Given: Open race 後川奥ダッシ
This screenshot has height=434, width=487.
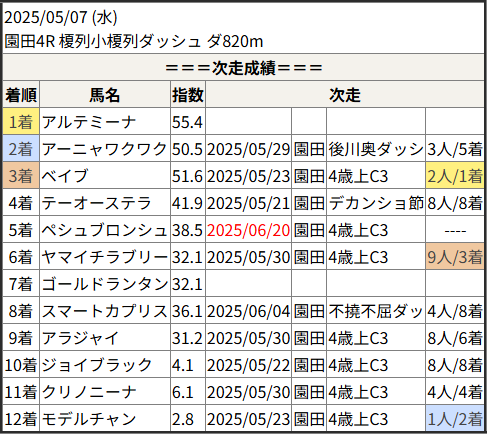Looking at the screenshot, I should point(376,149).
